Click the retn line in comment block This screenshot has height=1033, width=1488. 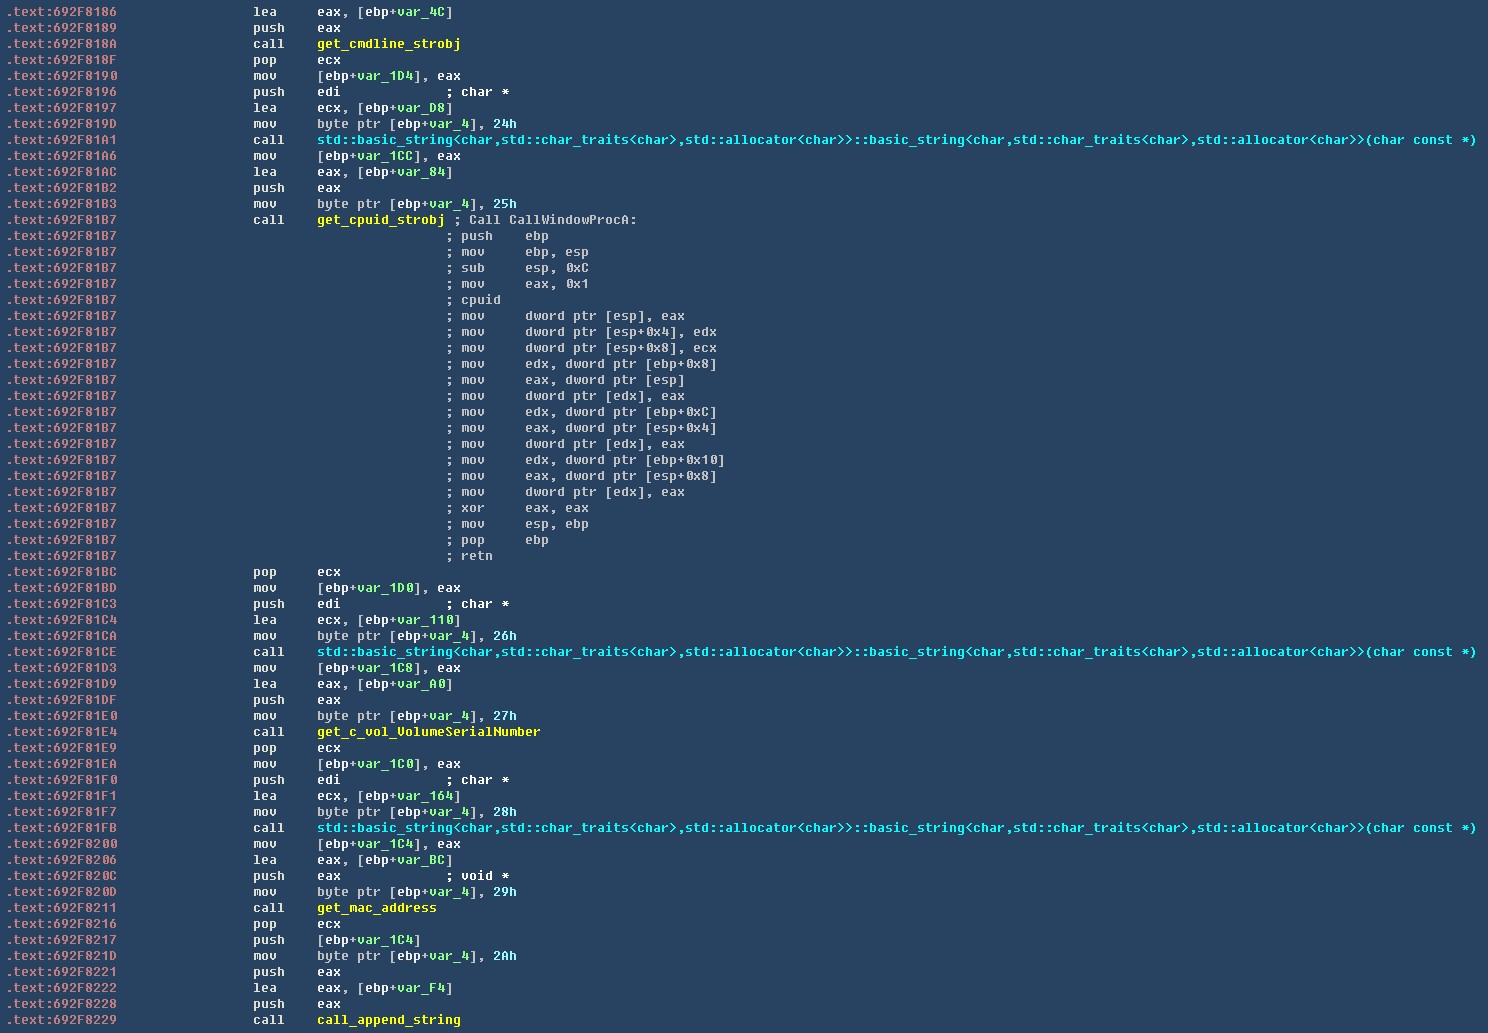click(x=476, y=556)
